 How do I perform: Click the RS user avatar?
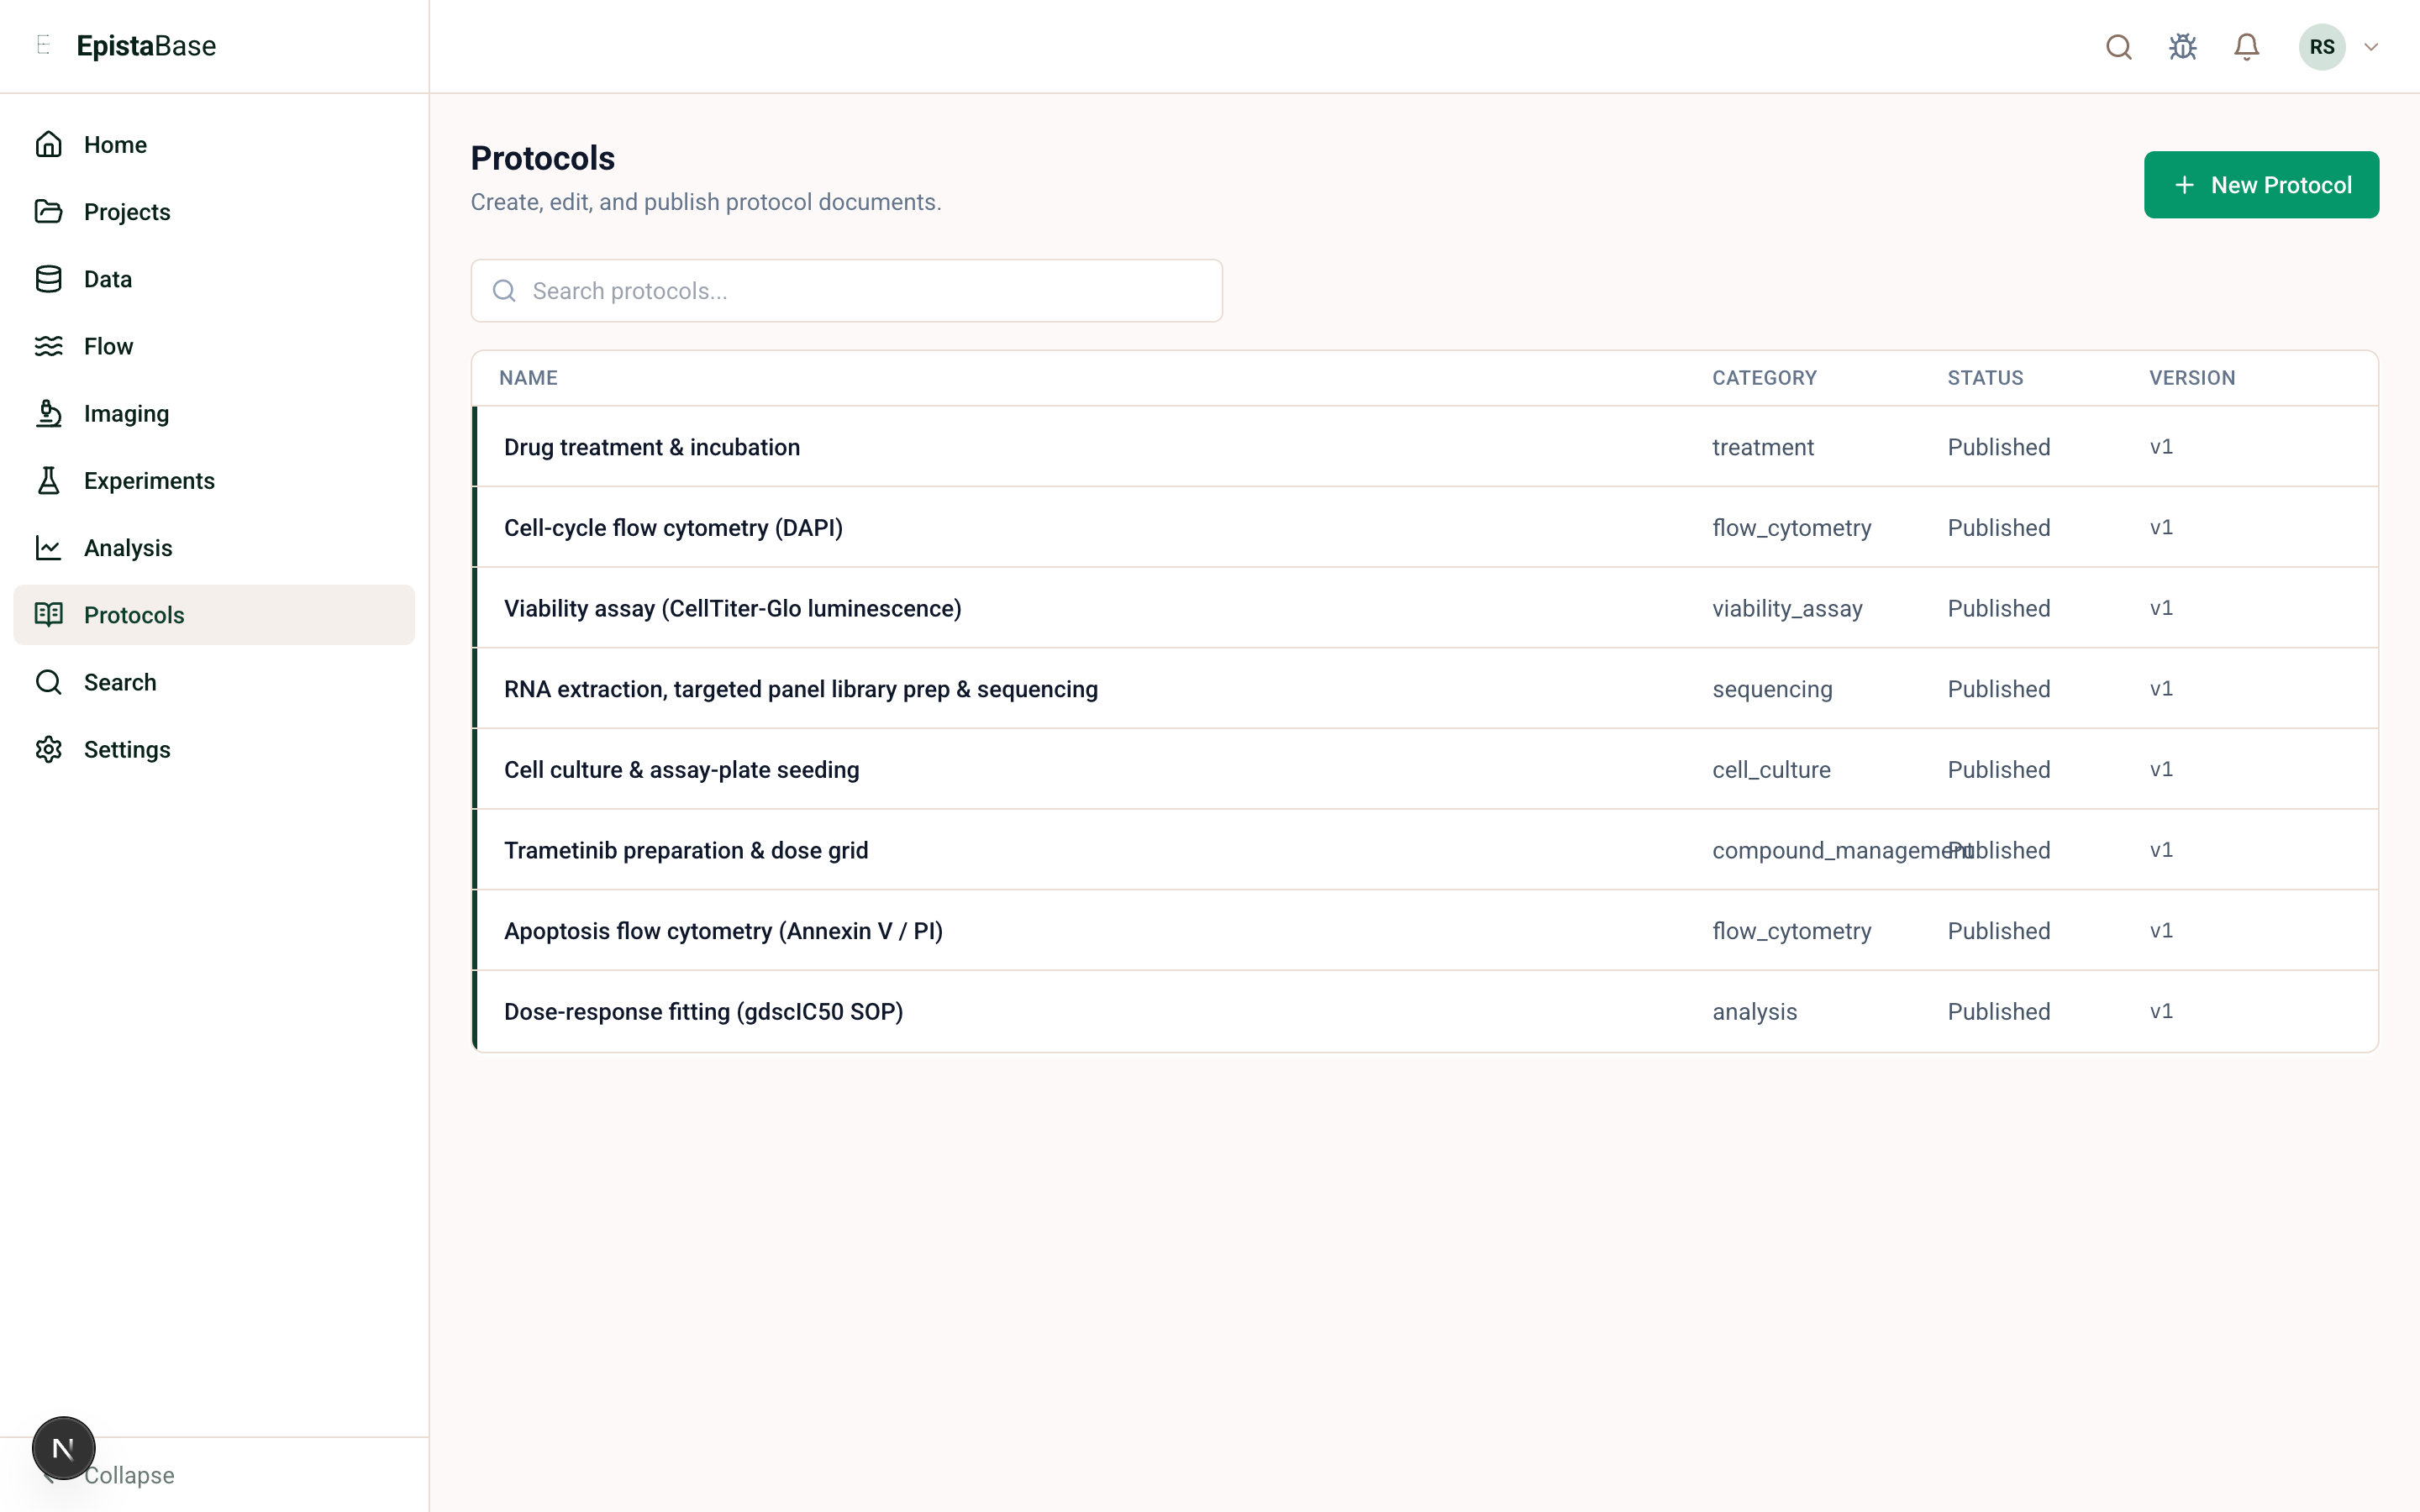coord(2322,47)
